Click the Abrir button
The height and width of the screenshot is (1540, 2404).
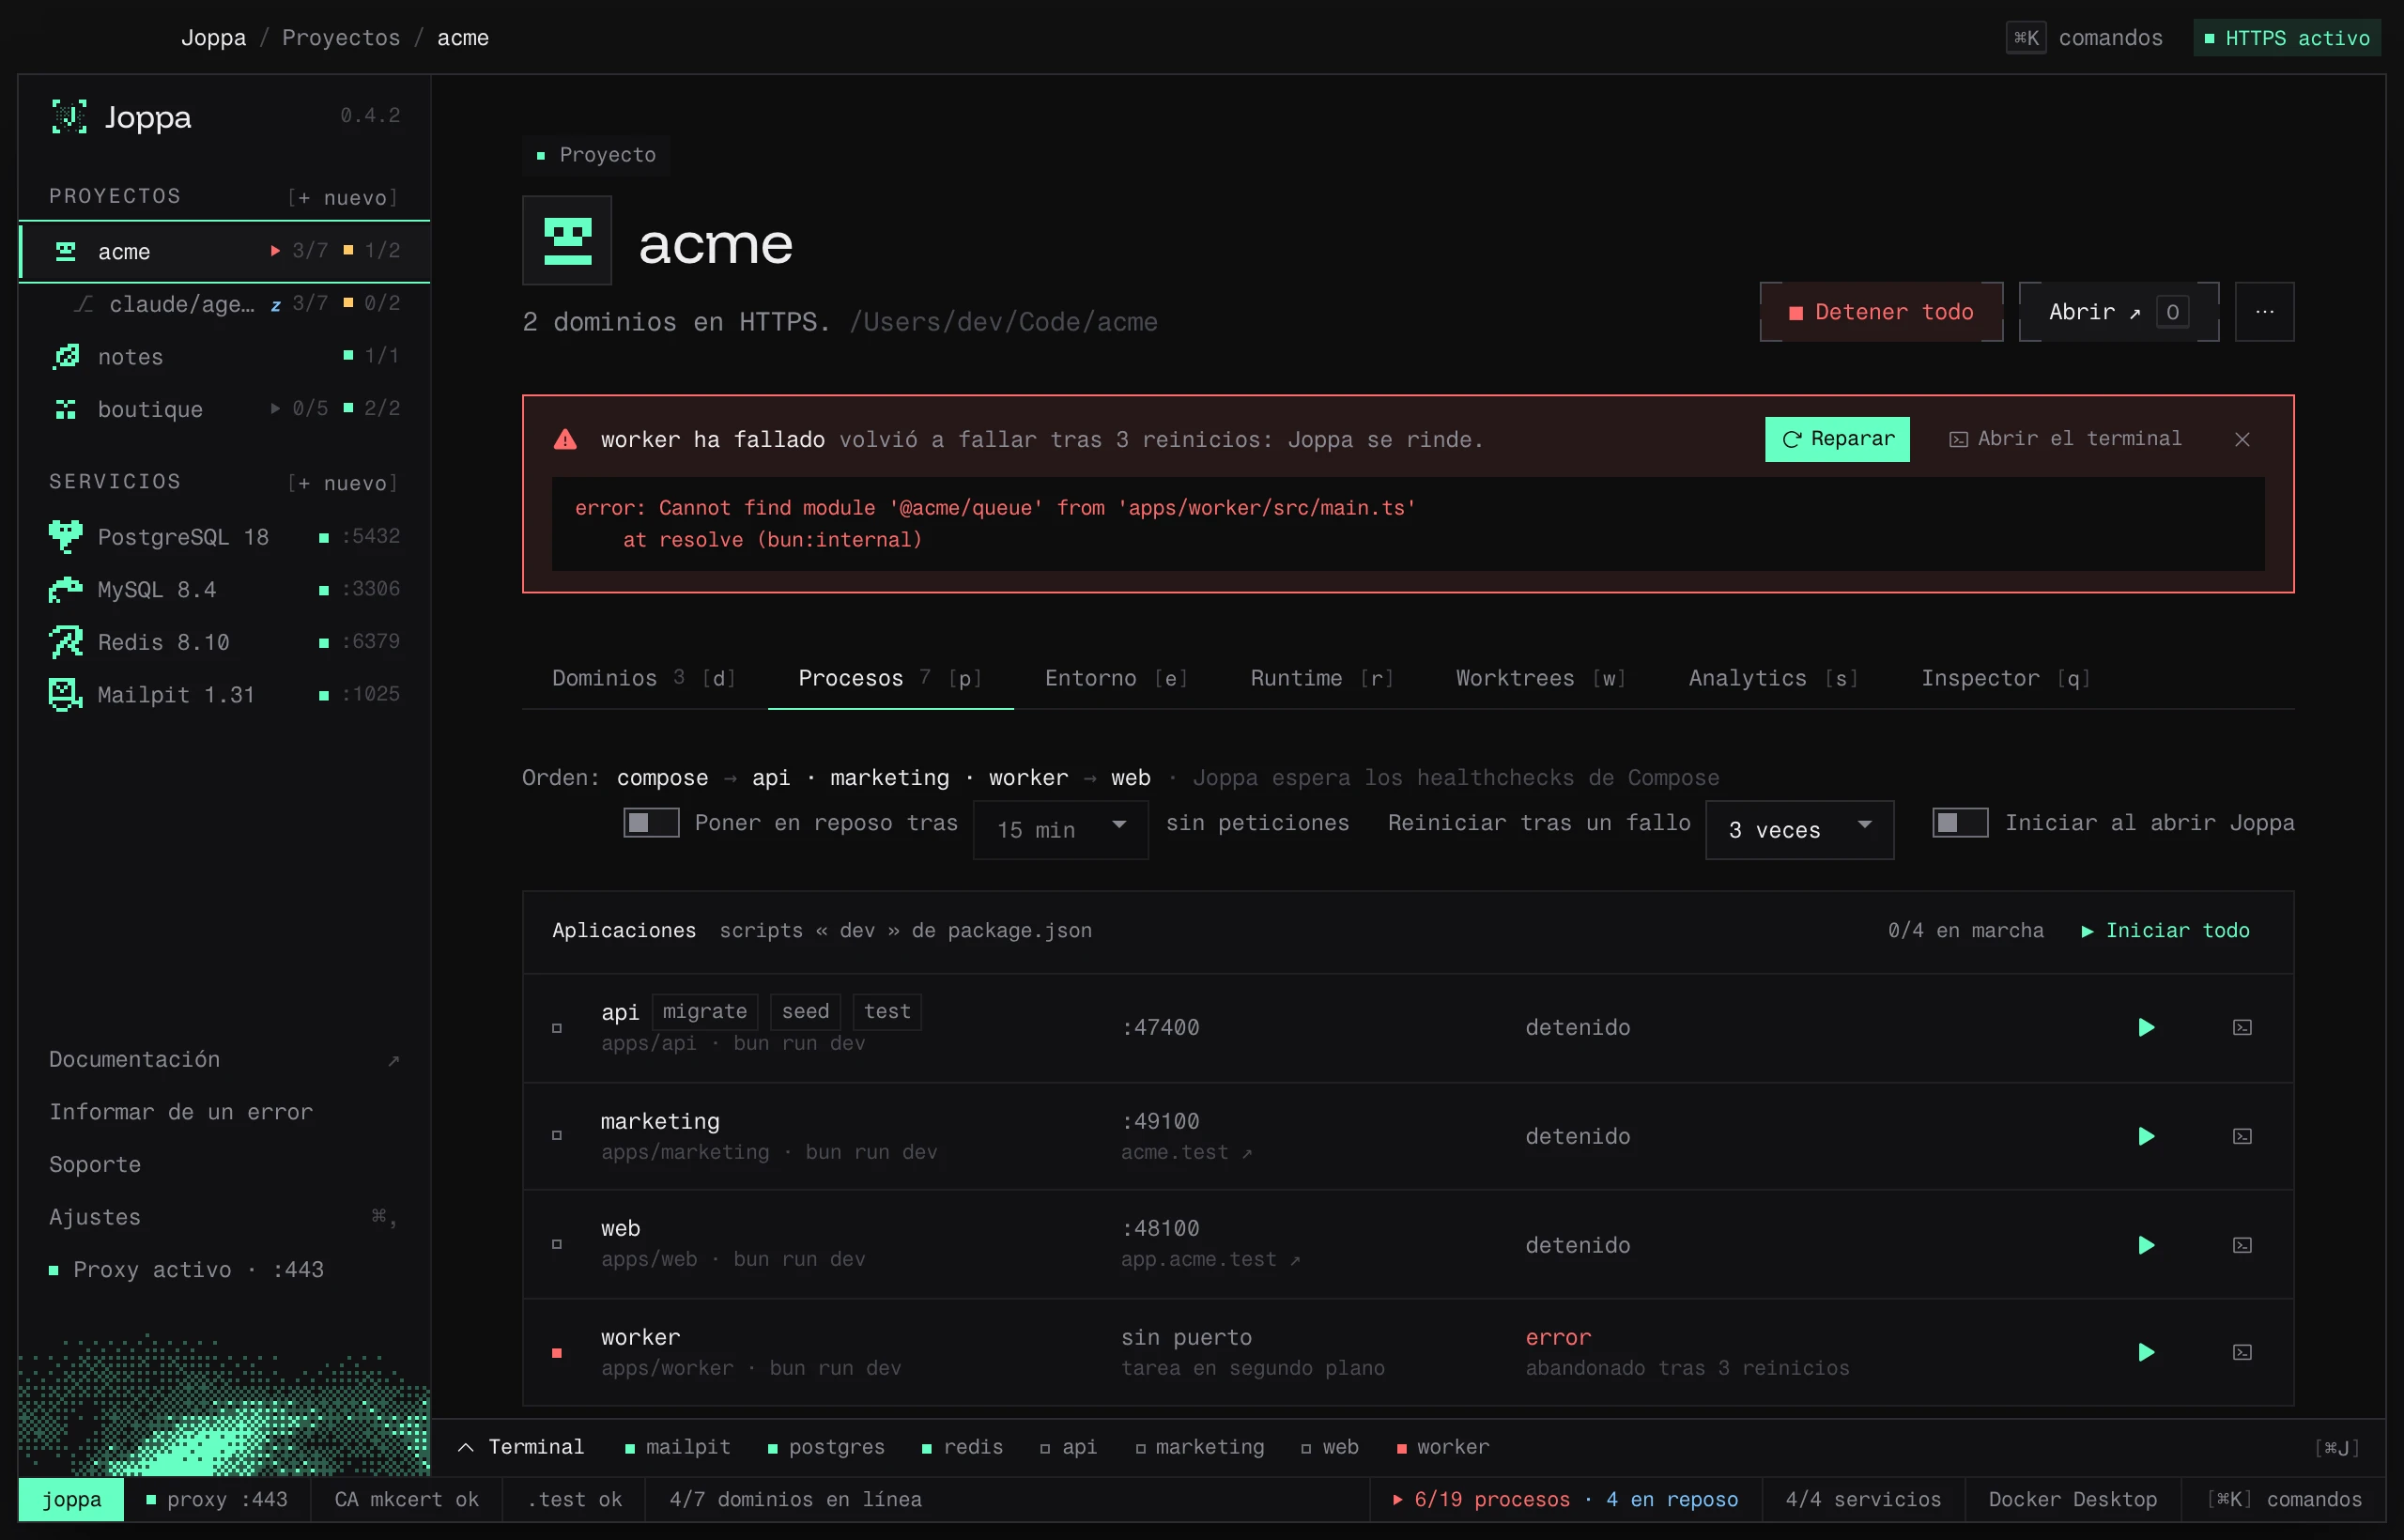click(2118, 312)
